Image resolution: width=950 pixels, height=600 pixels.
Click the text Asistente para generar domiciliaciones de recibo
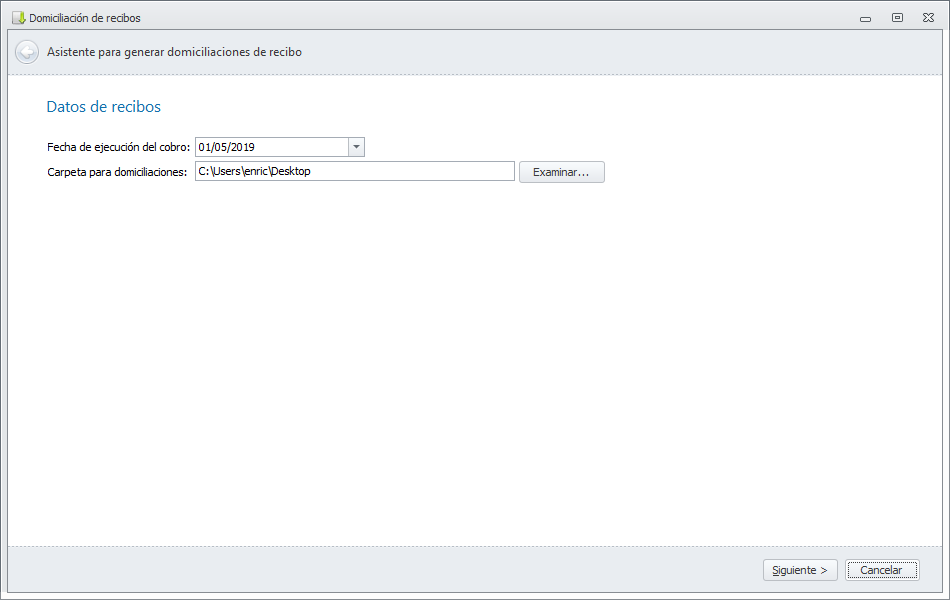point(174,52)
